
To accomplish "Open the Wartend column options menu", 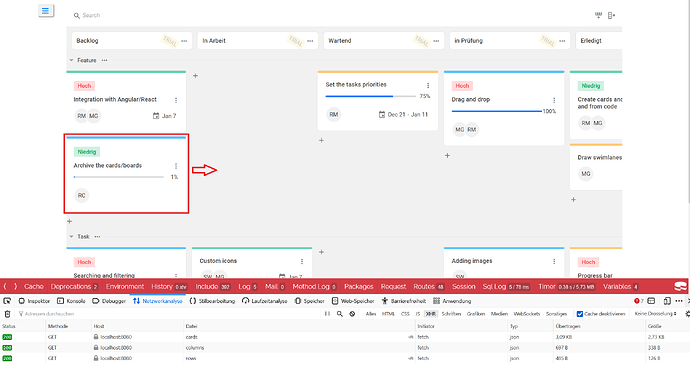I will pyautogui.click(x=436, y=41).
